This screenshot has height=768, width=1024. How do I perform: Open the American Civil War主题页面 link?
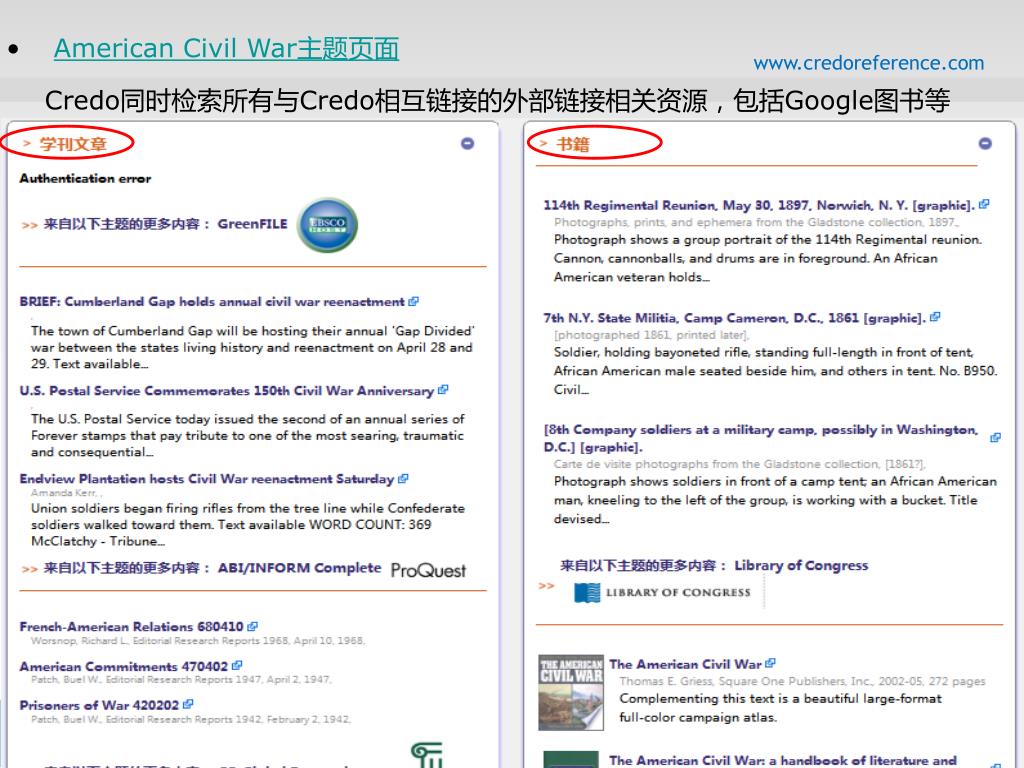[x=226, y=48]
